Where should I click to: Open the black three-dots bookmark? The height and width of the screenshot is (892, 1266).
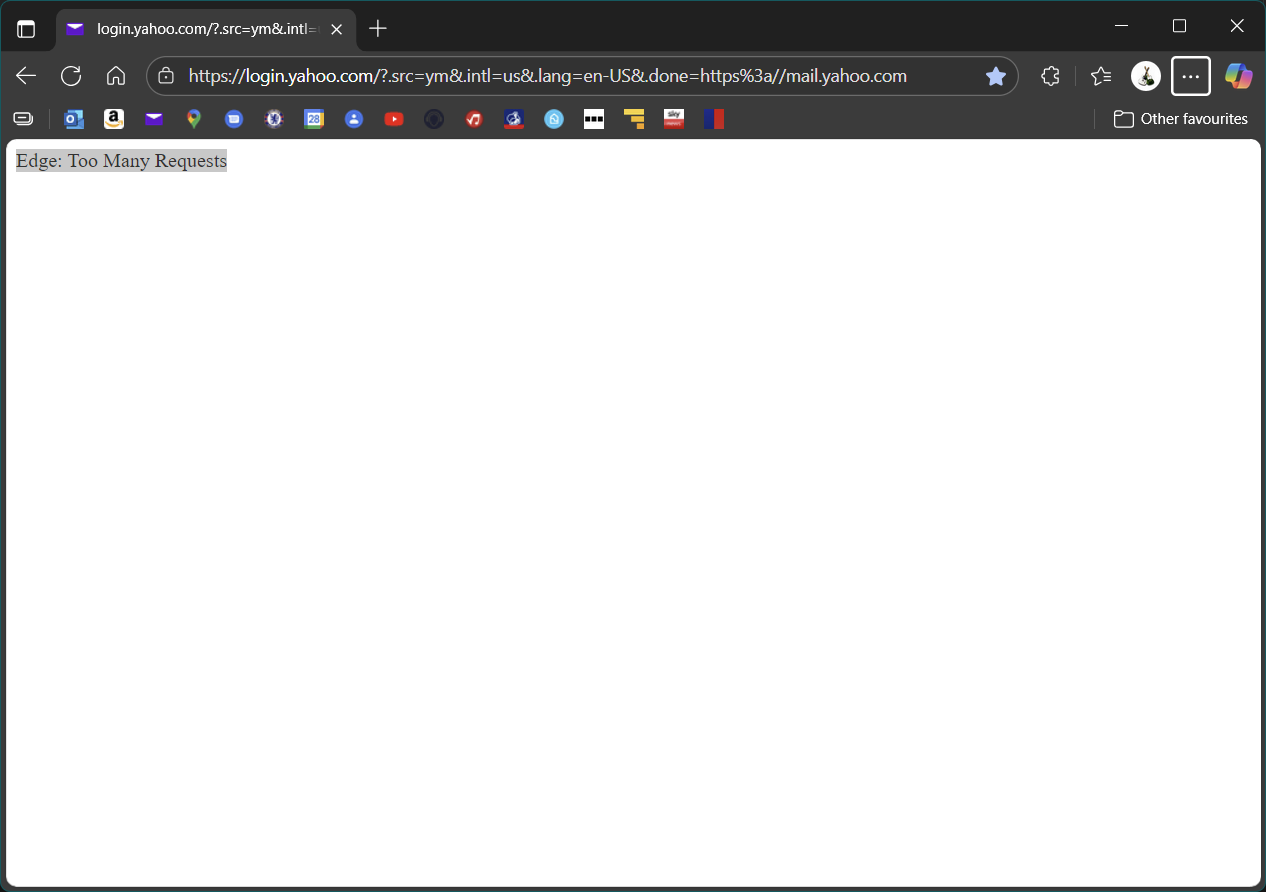click(x=594, y=119)
